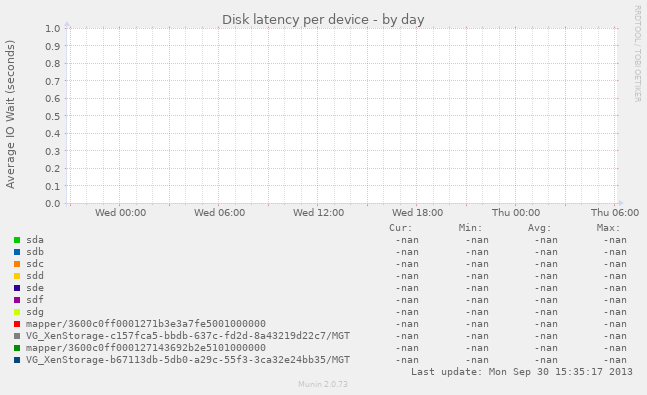Click VG_XenStorage-c157fca5-bbdb-637c-fd2d-8a43219d22c7/MGT label

pos(188,336)
